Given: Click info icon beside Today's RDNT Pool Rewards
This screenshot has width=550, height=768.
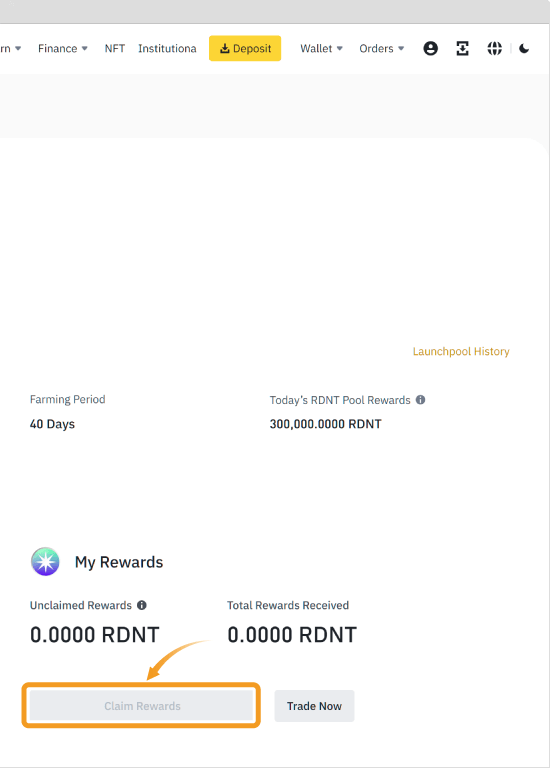Looking at the screenshot, I should point(420,400).
